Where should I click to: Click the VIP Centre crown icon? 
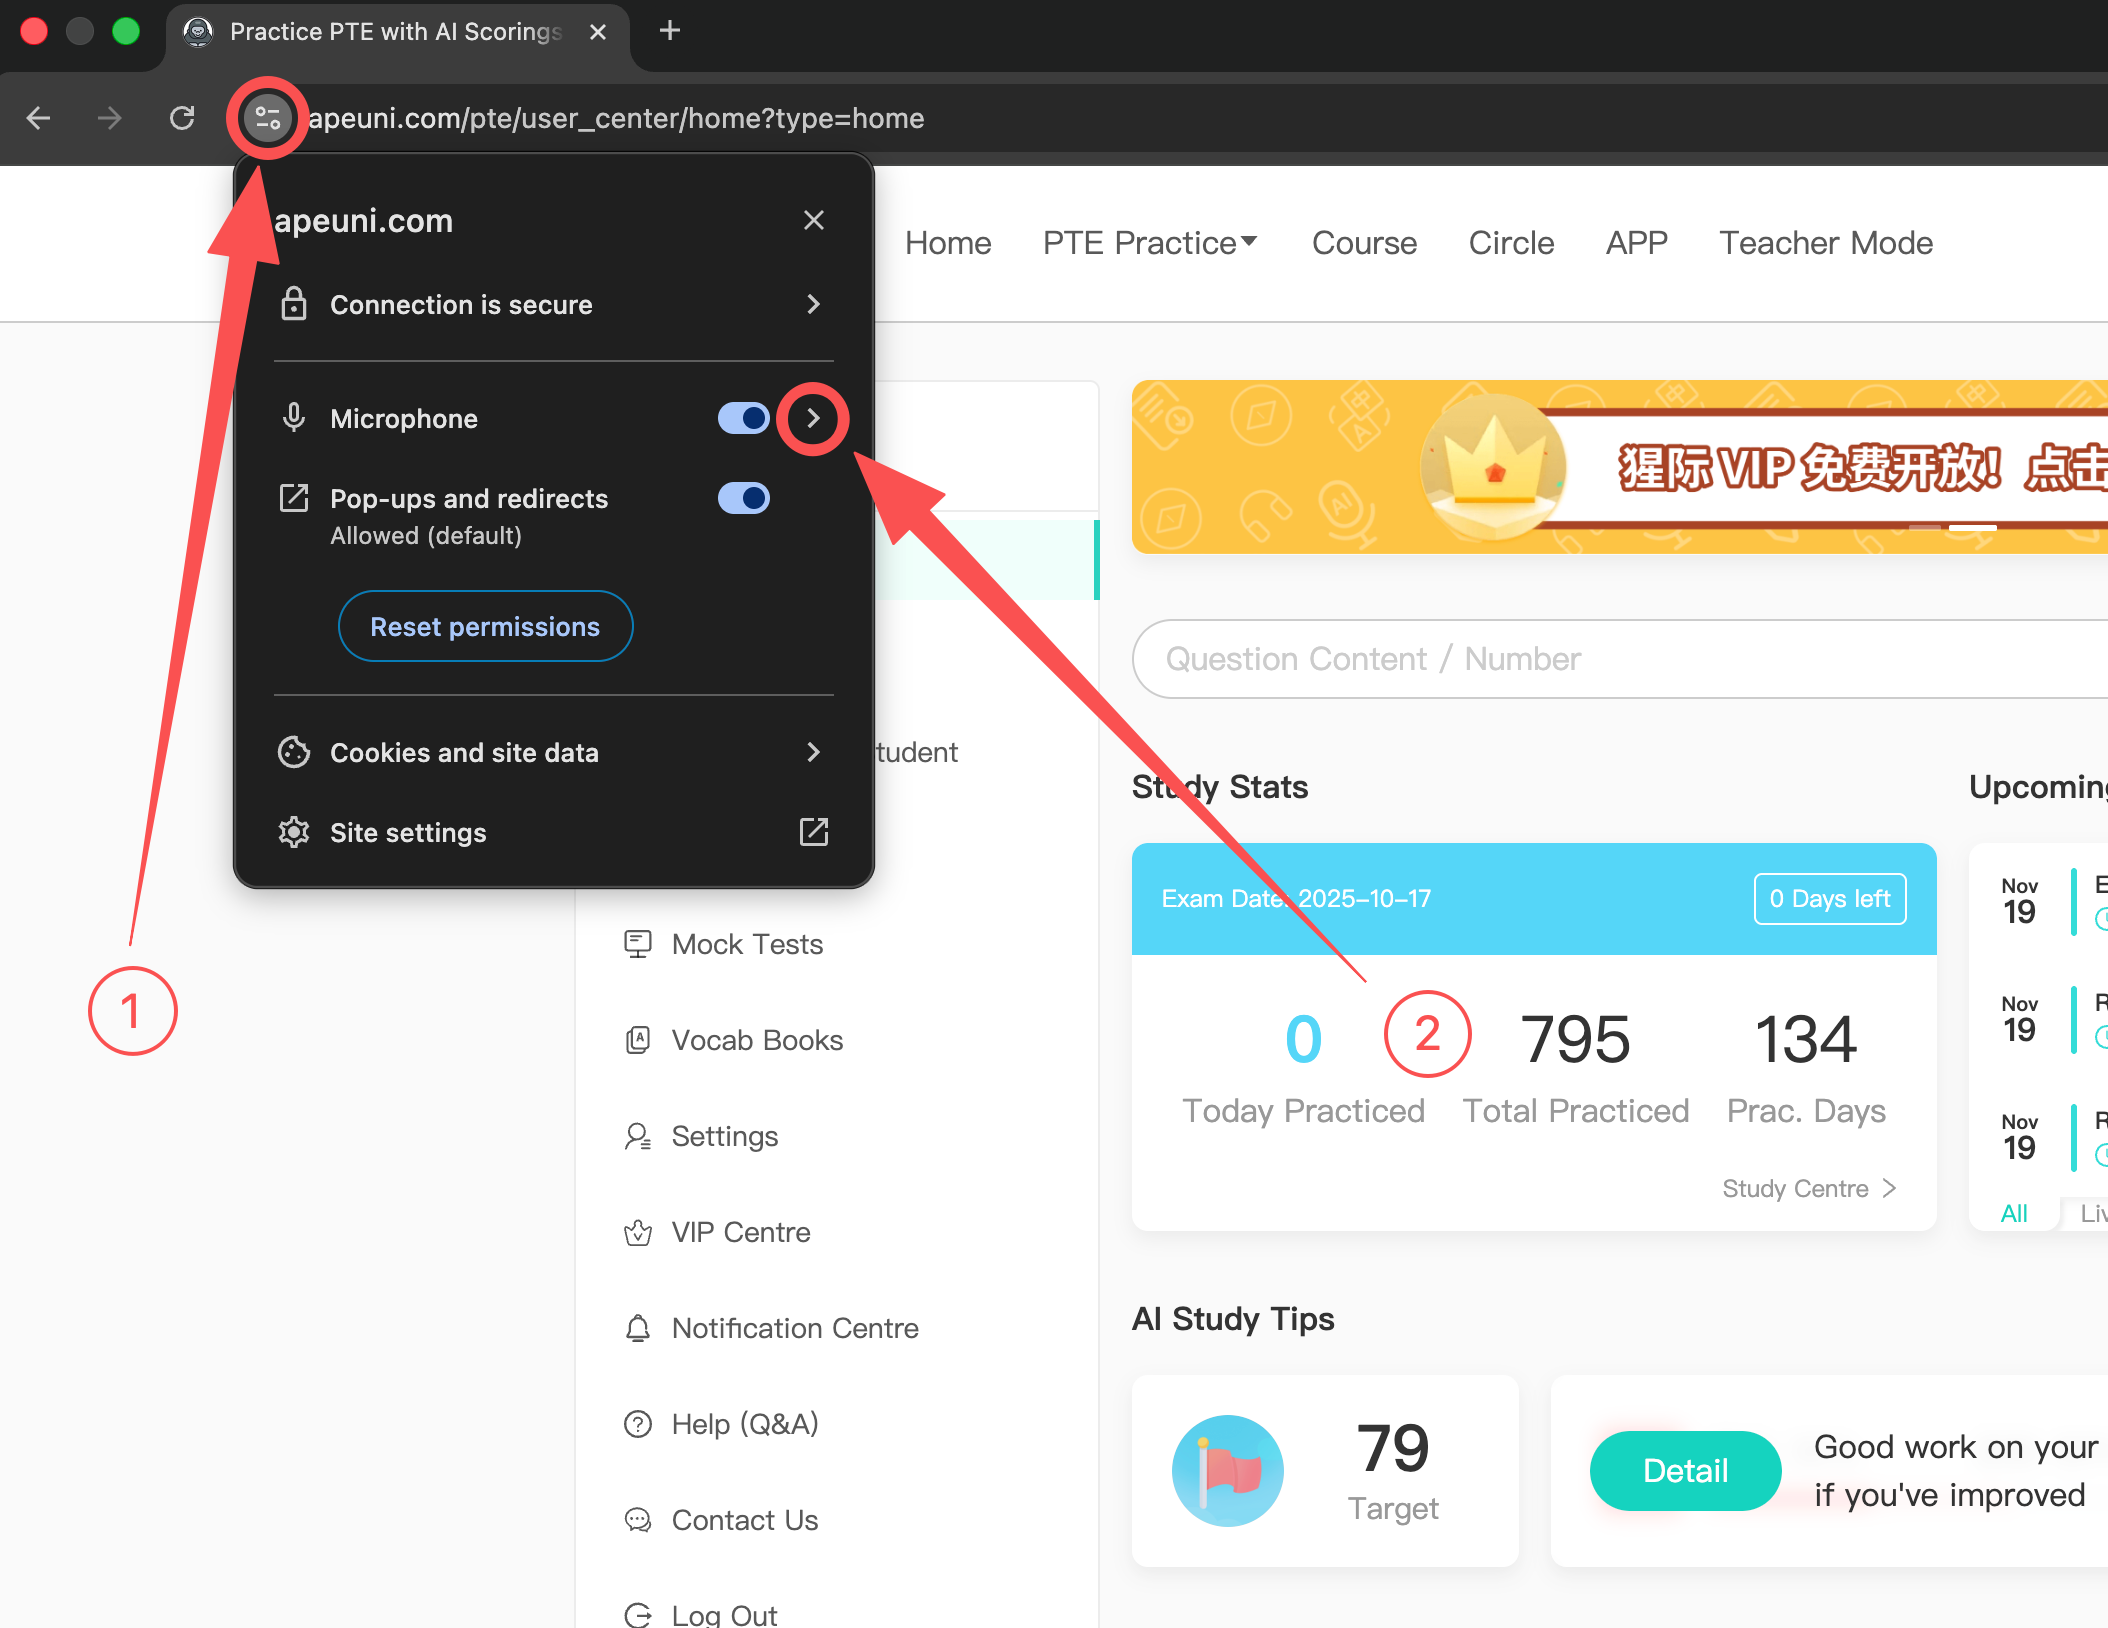tap(638, 1232)
